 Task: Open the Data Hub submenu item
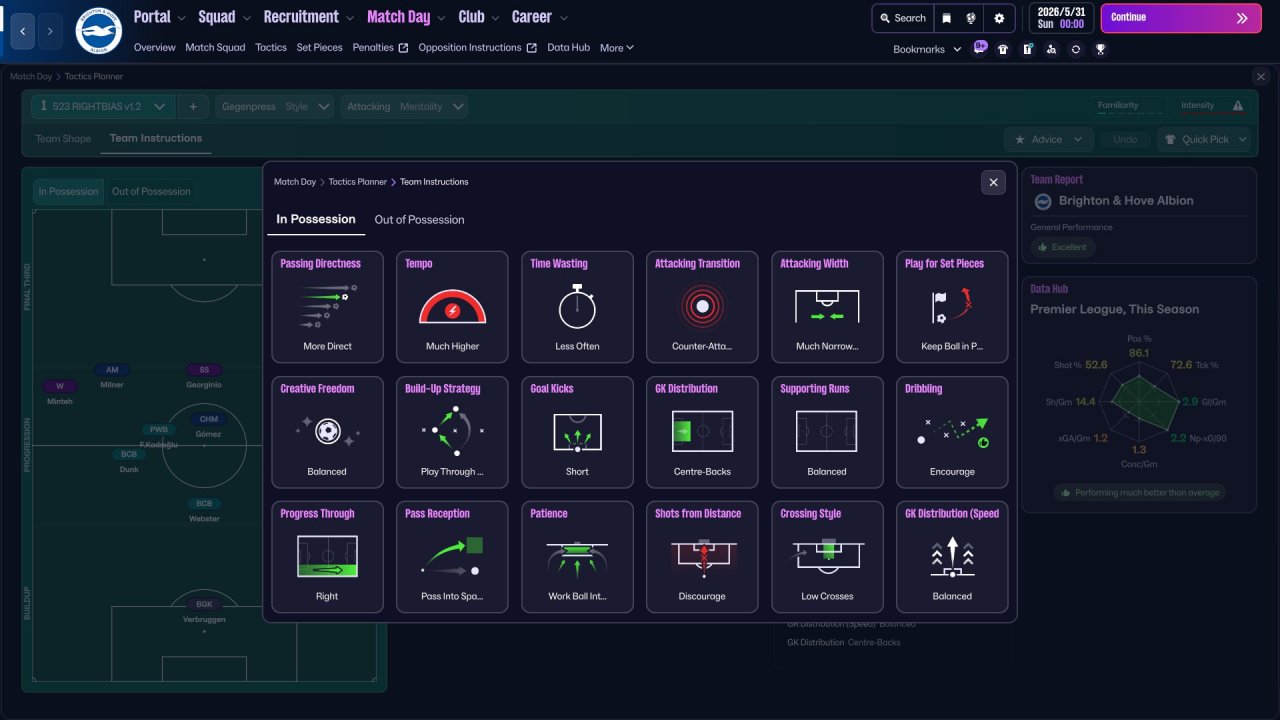(569, 48)
